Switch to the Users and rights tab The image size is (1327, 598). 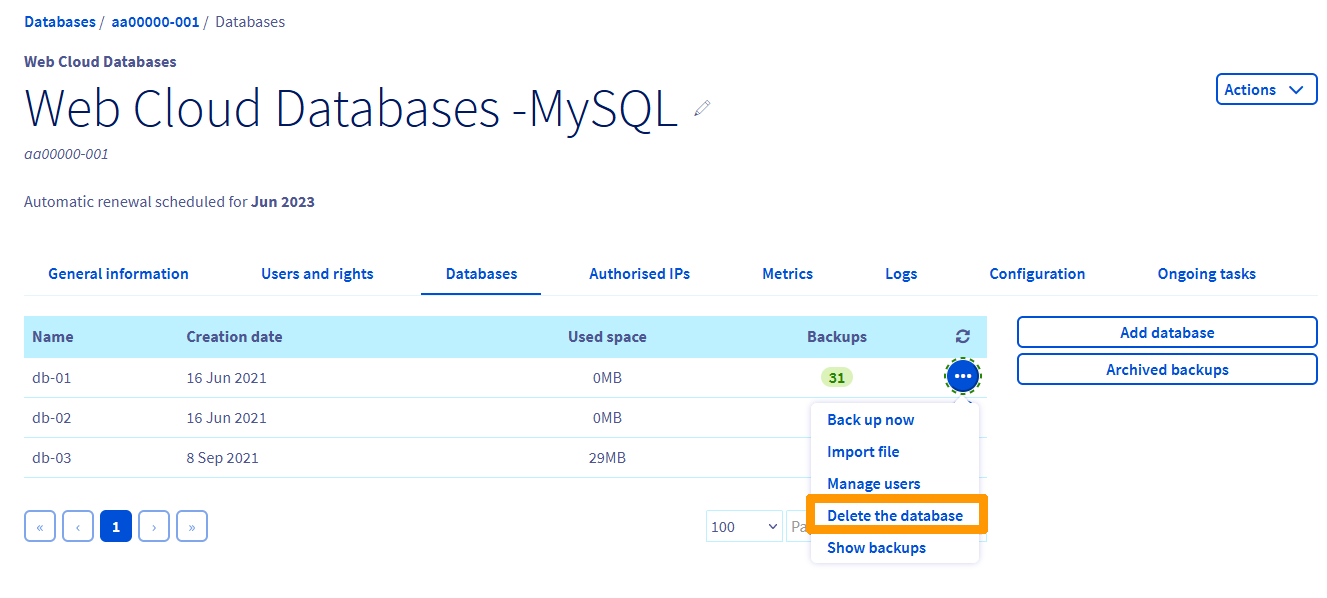[x=317, y=273]
